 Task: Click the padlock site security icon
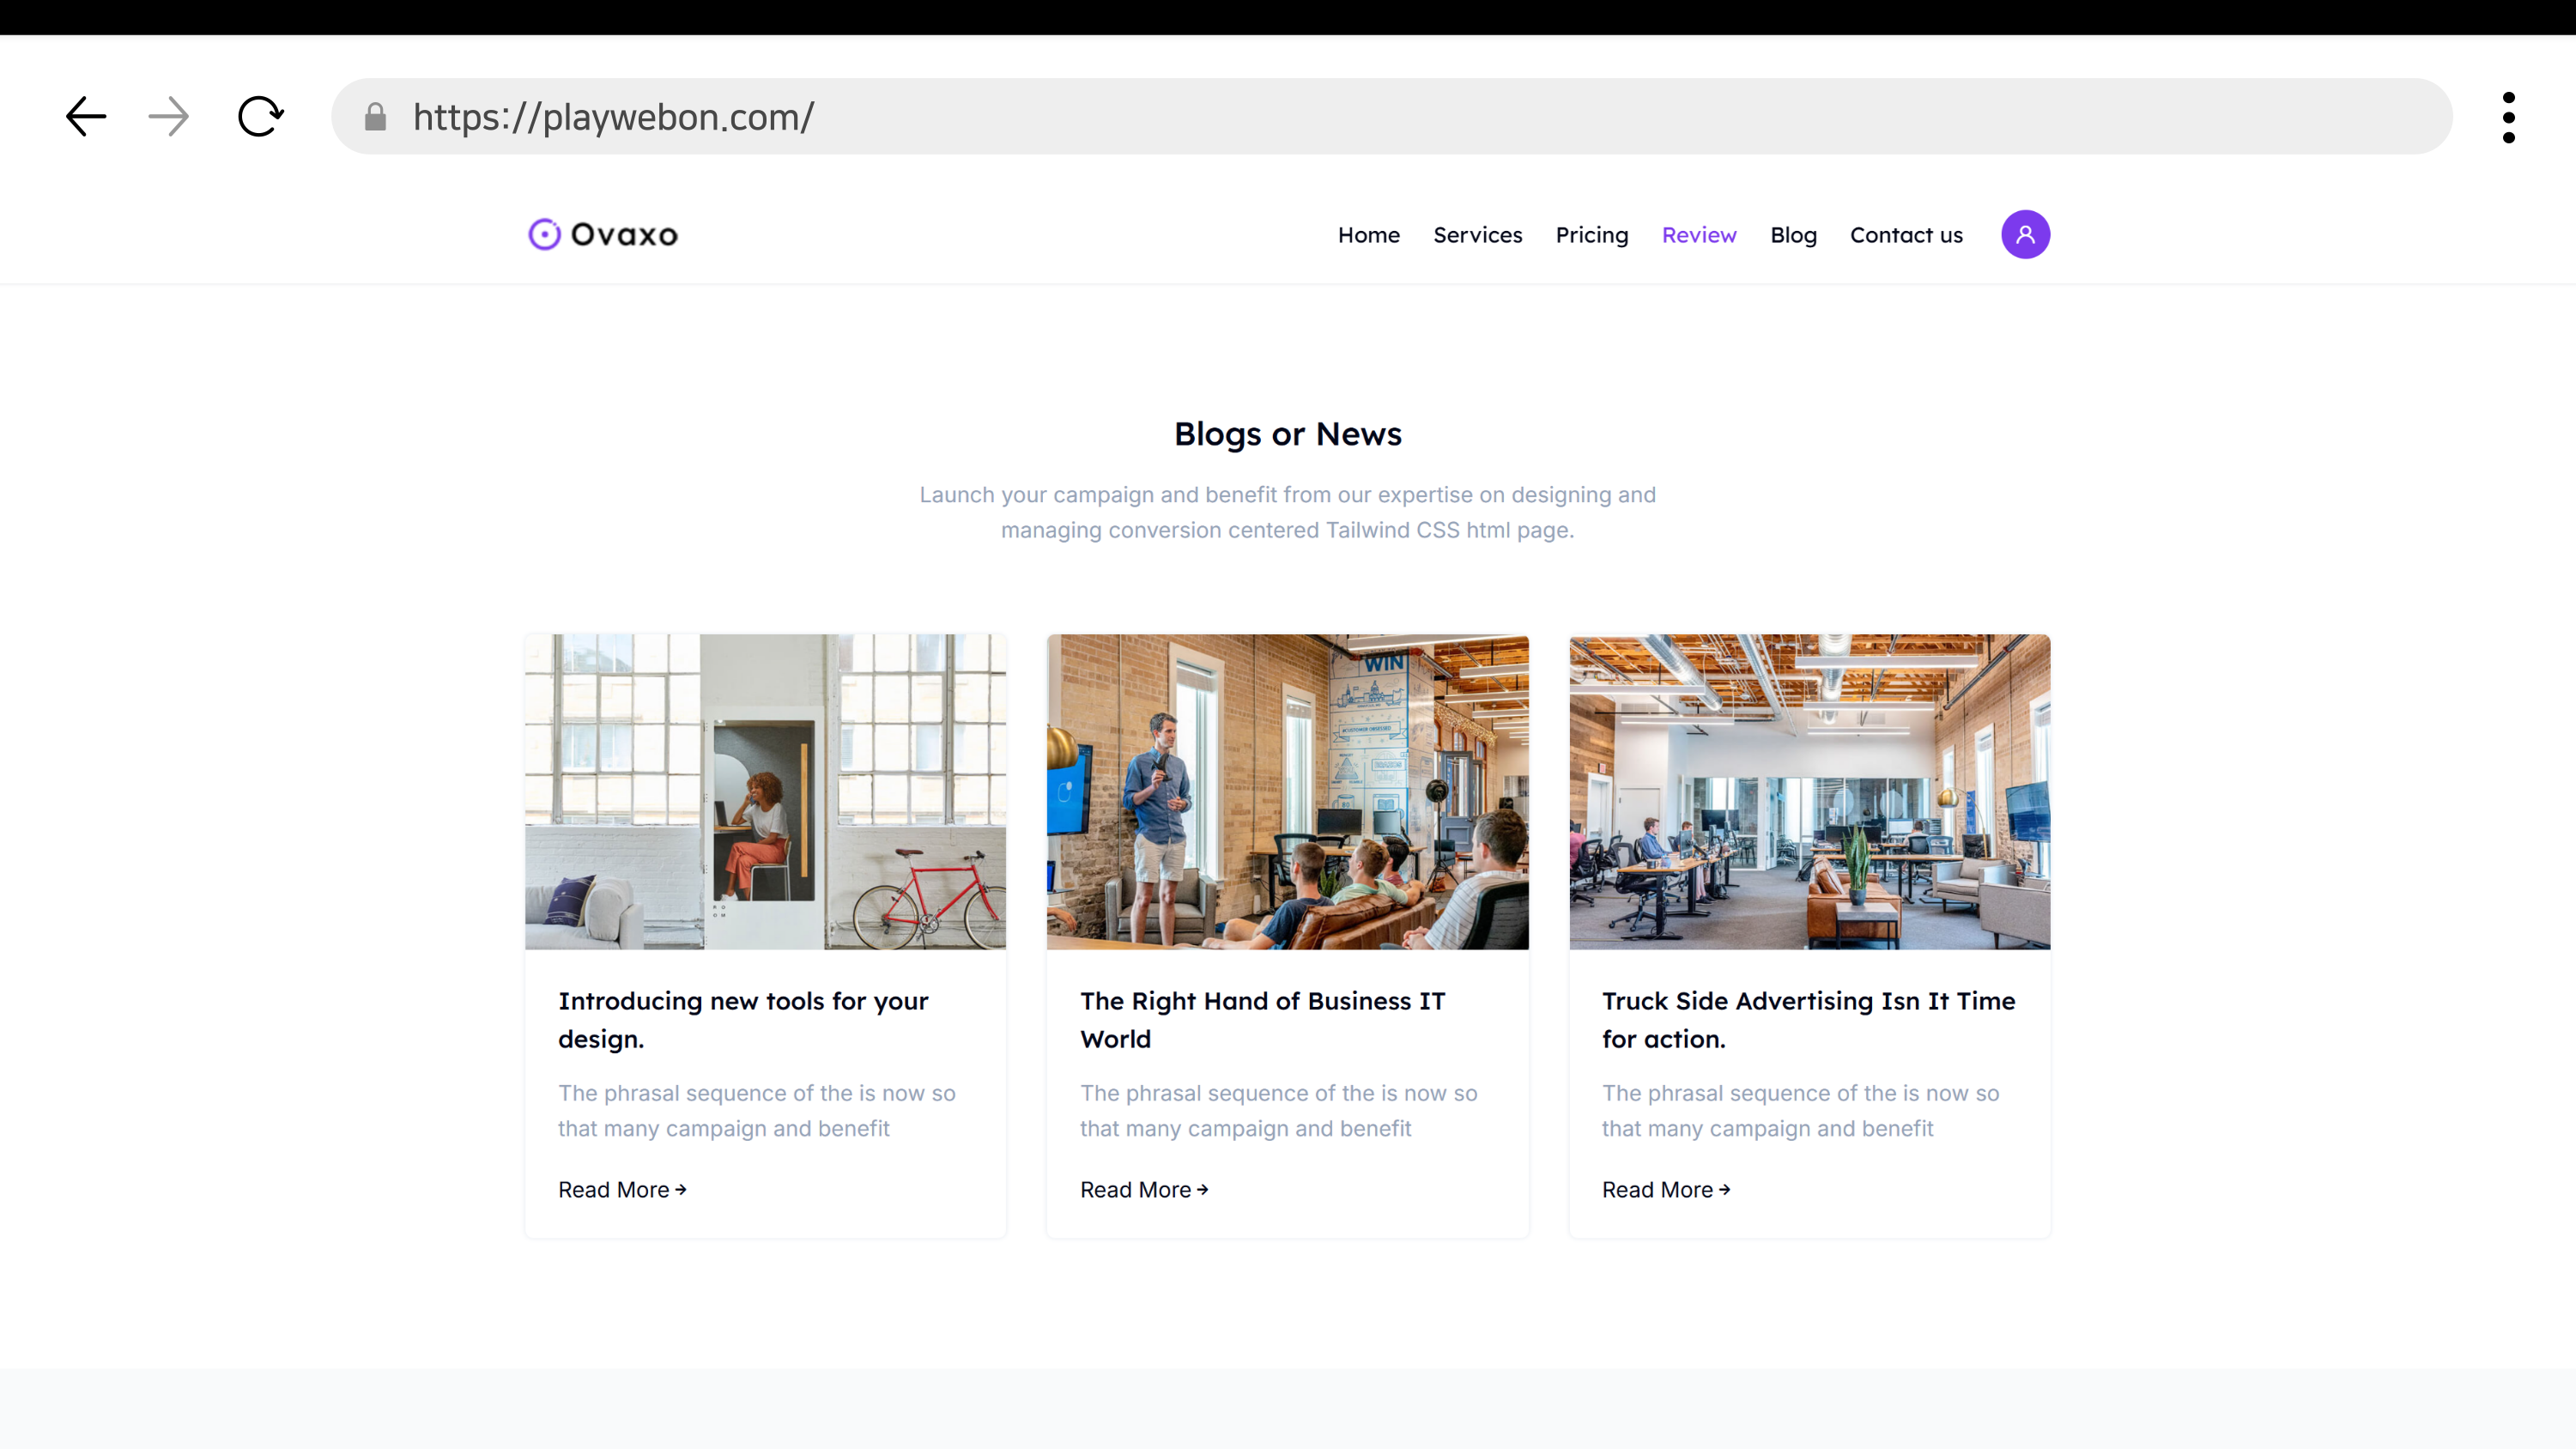pos(375,117)
